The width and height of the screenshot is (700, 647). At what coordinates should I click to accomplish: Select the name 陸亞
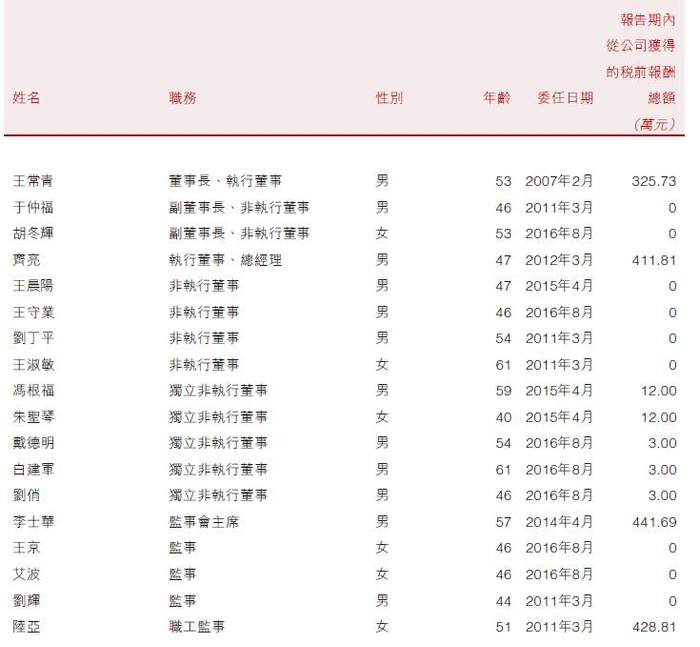click(26, 626)
